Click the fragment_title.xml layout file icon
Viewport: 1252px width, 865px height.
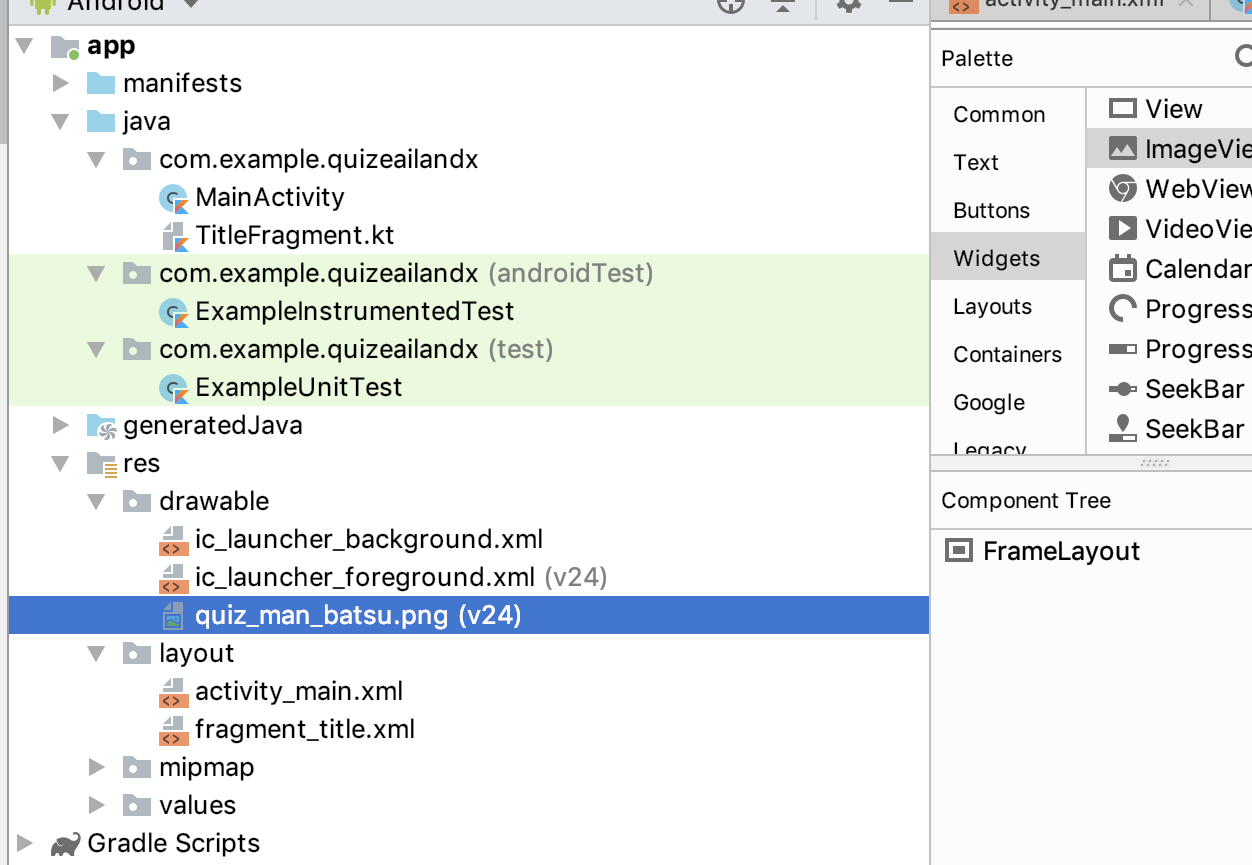click(x=174, y=730)
